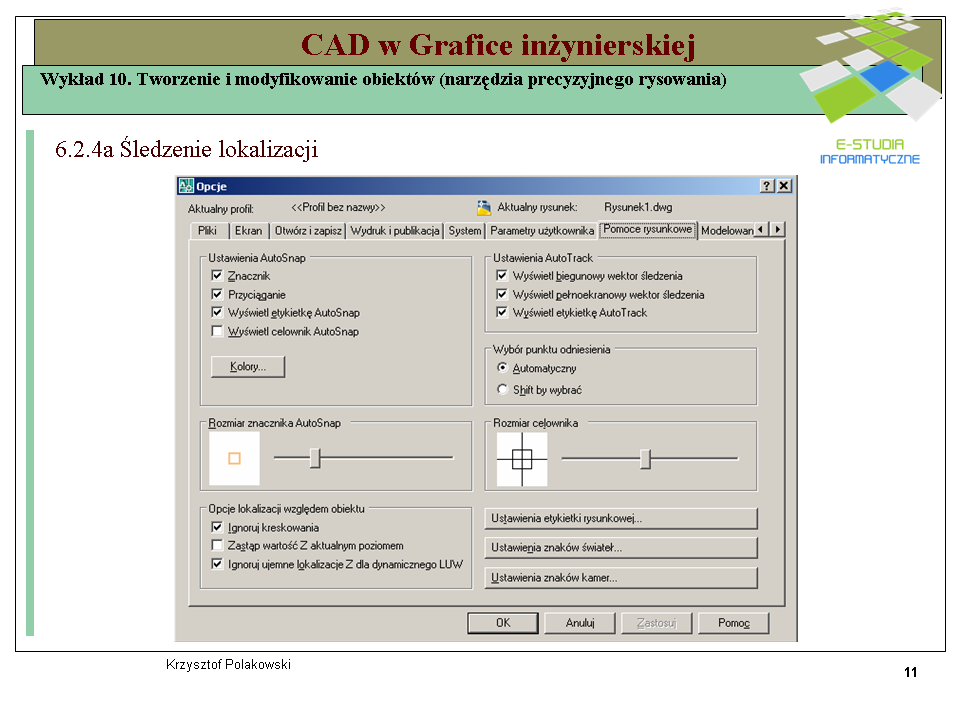Click the slide page number 11
This screenshot has width=960, height=720.
[x=910, y=672]
